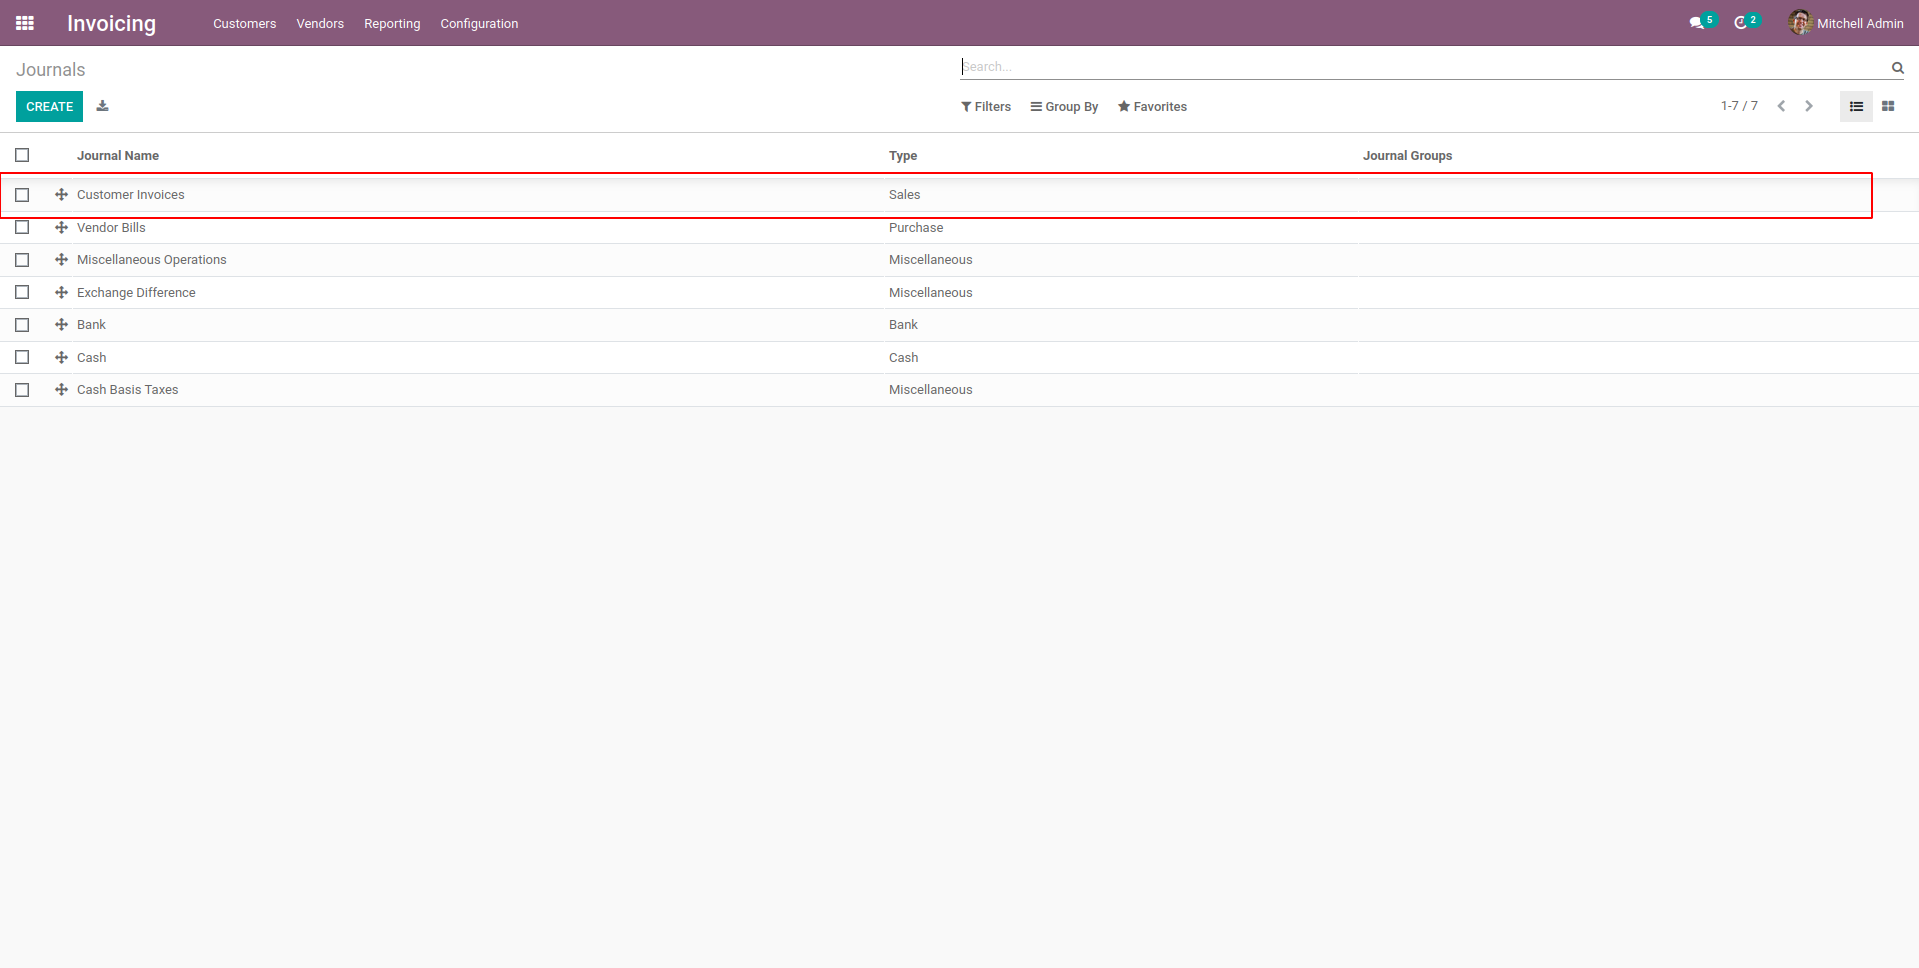Screen dimensions: 1919x968
Task: Check the Miscellaneous Operations row checkbox
Action: 22,260
